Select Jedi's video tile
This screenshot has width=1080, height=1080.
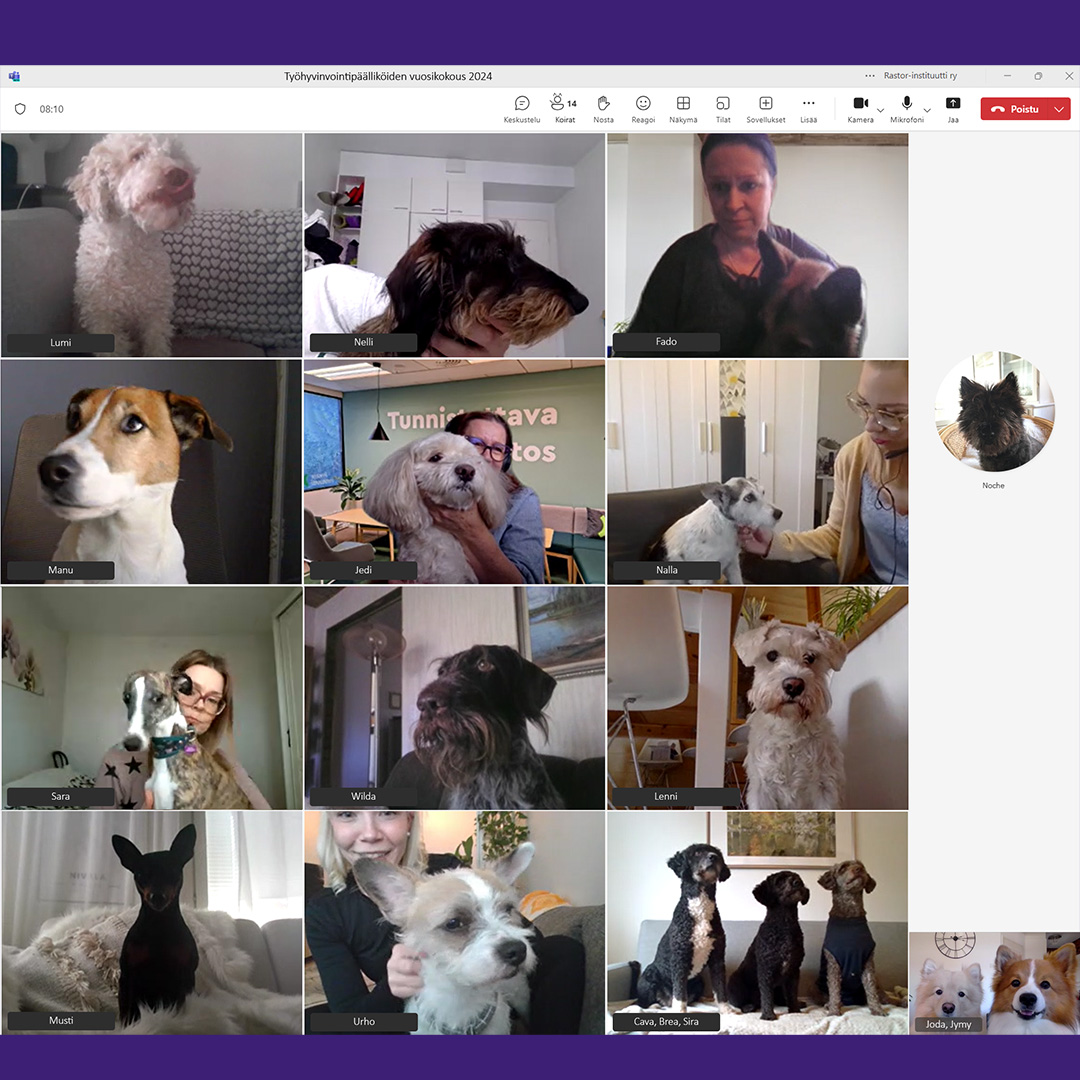(x=455, y=472)
